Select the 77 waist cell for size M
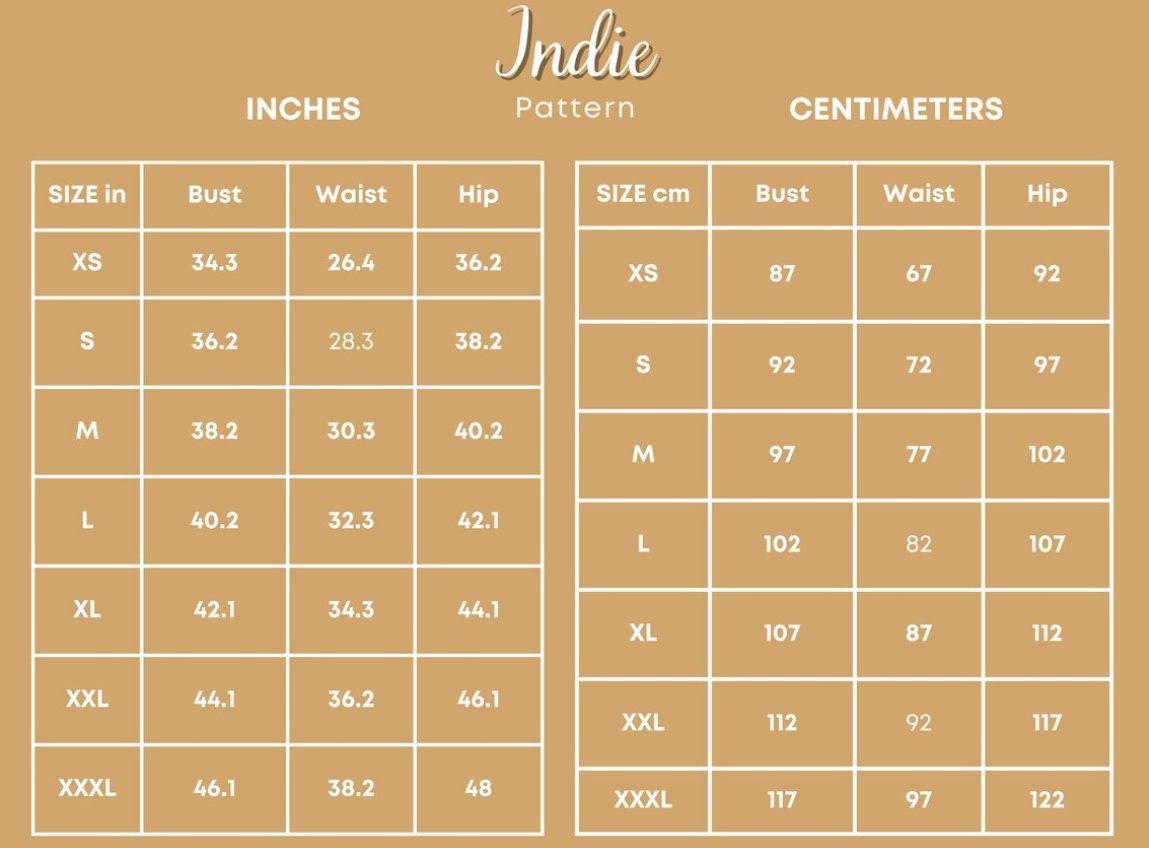 (918, 454)
